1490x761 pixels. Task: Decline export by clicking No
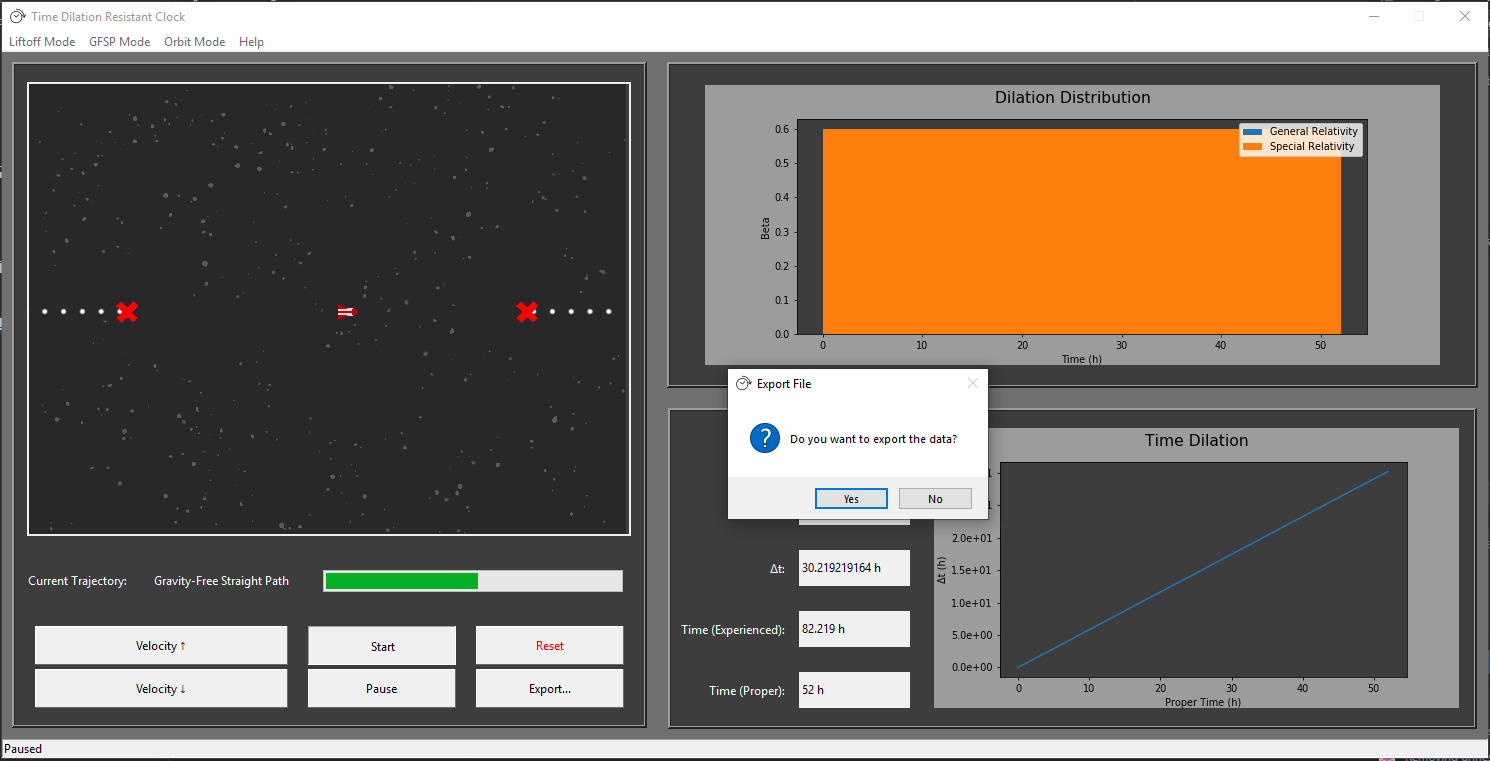(935, 499)
